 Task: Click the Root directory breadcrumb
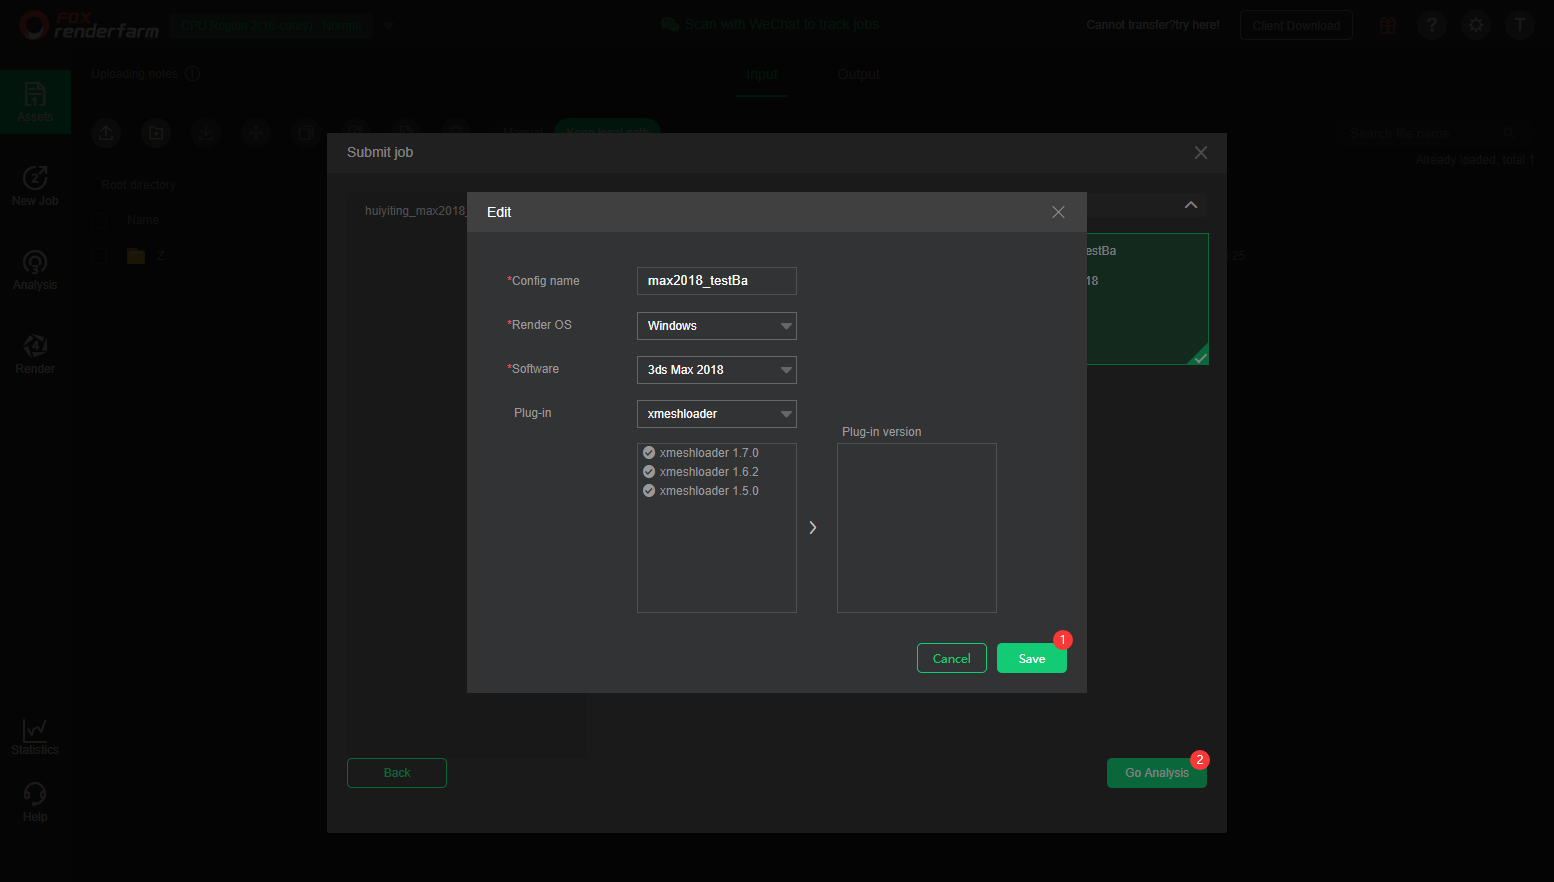138,185
